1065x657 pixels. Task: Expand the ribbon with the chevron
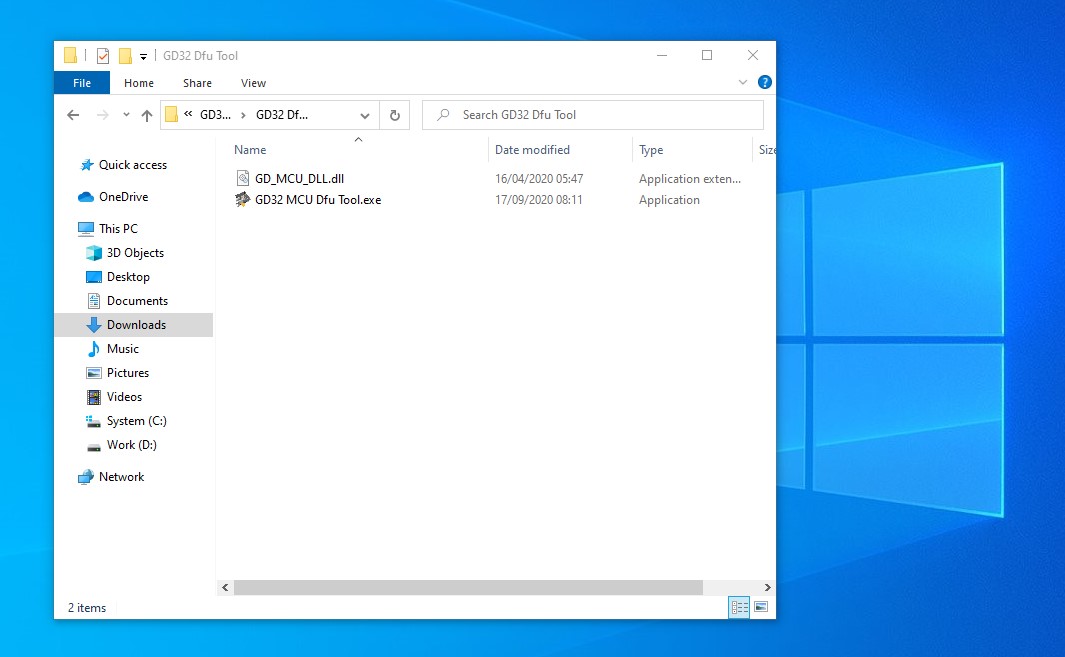point(742,82)
